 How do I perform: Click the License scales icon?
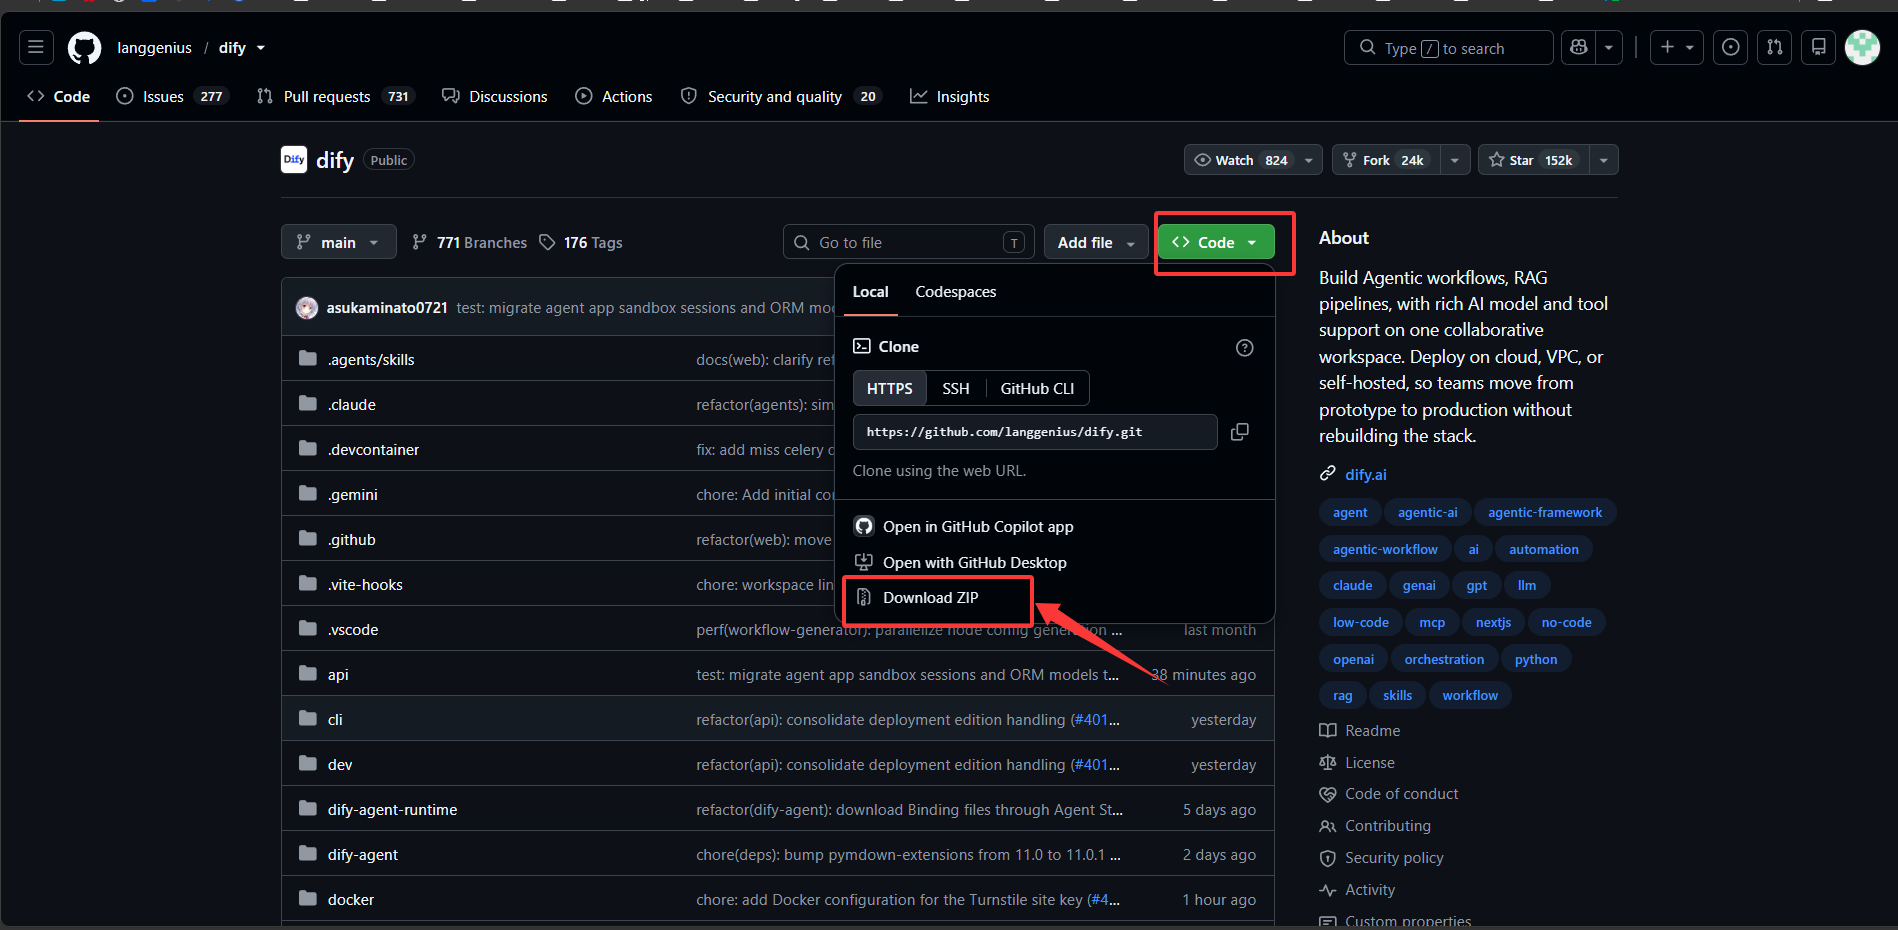(1328, 763)
